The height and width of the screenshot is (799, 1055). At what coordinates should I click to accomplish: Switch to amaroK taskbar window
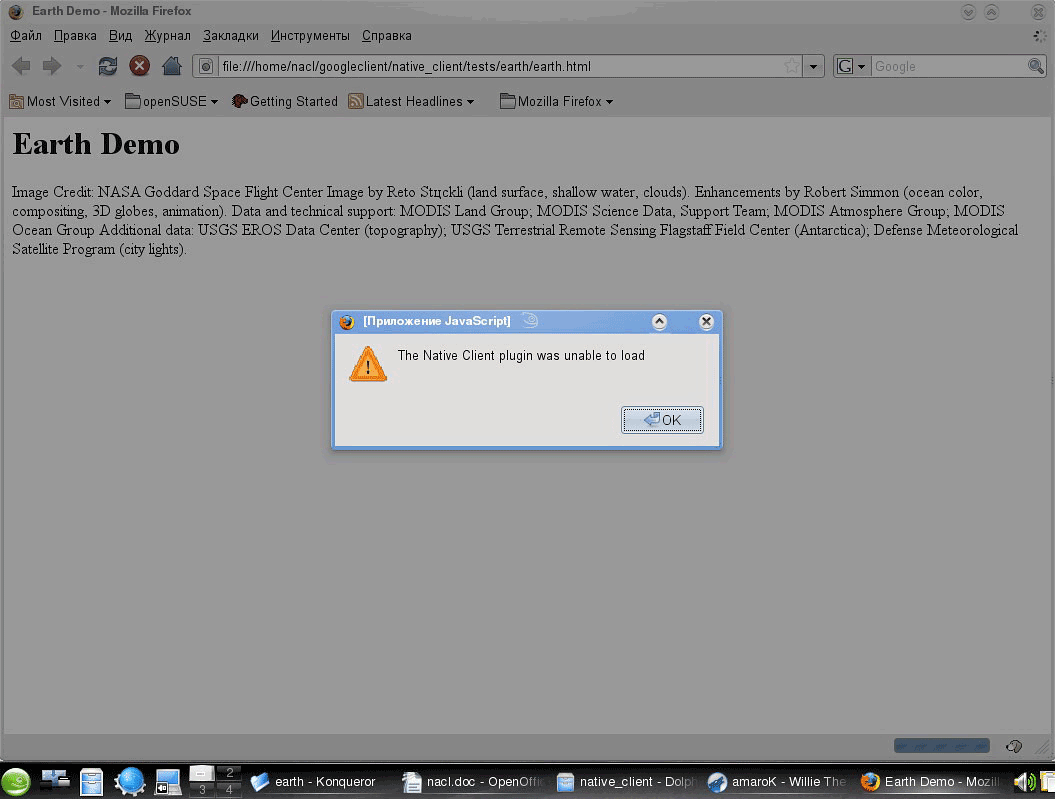[x=778, y=782]
